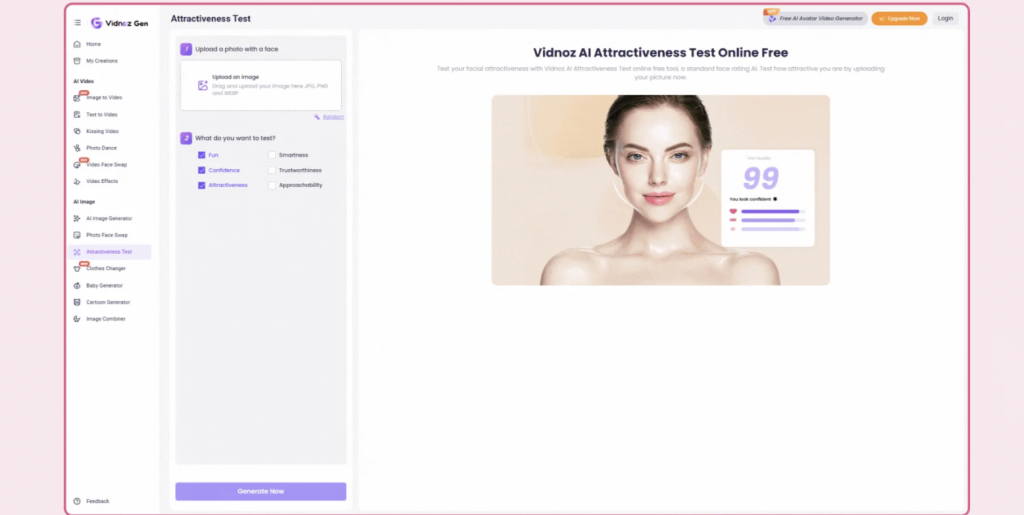
Task: Open the Cartoon Generator tool
Action: pos(107,302)
